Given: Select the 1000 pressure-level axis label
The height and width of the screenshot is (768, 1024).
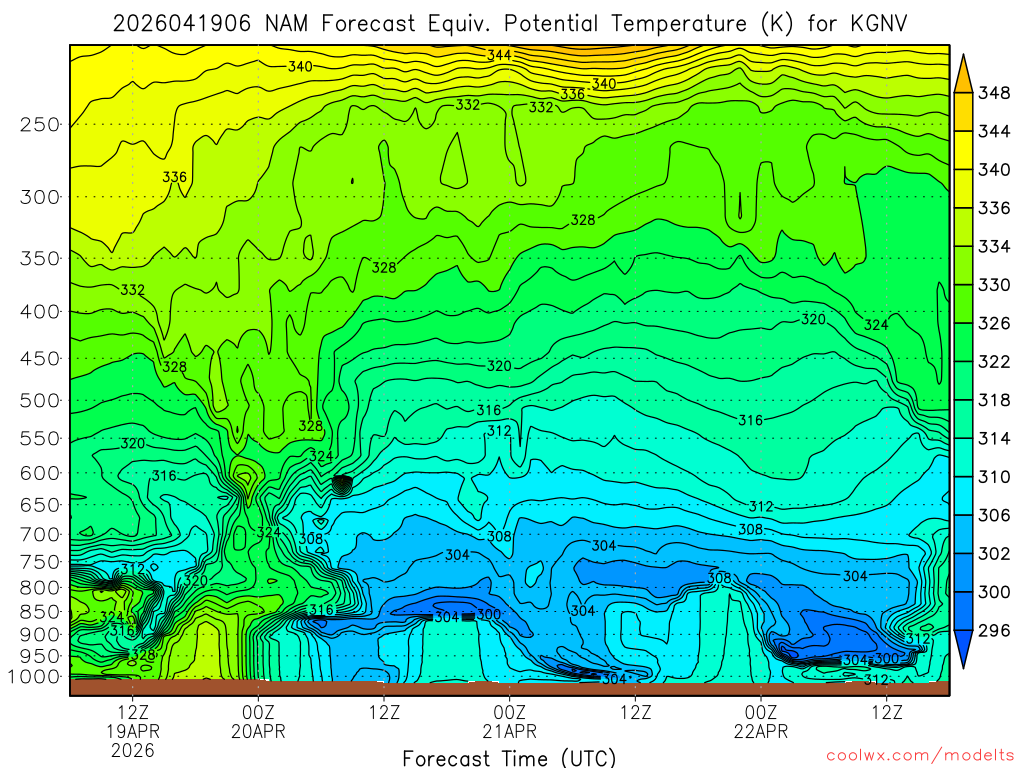Looking at the screenshot, I should pyautogui.click(x=34, y=677).
